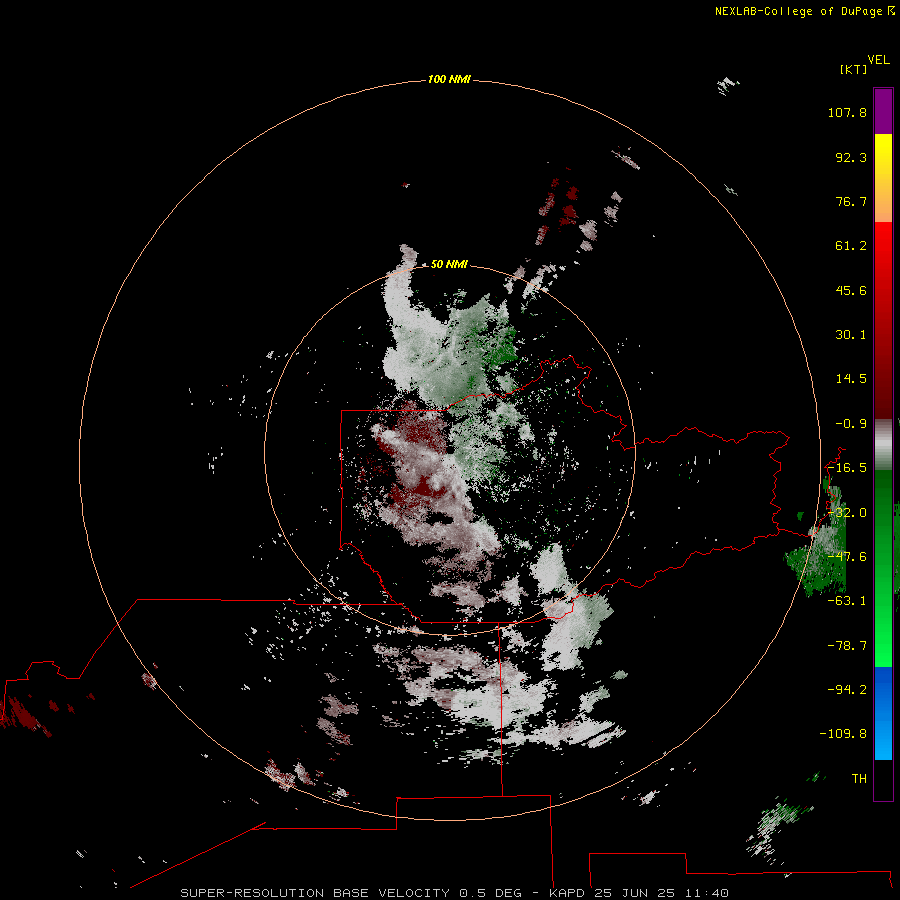Click the 107.8 value on velocity scale
Image resolution: width=900 pixels, height=900 pixels.
click(847, 112)
